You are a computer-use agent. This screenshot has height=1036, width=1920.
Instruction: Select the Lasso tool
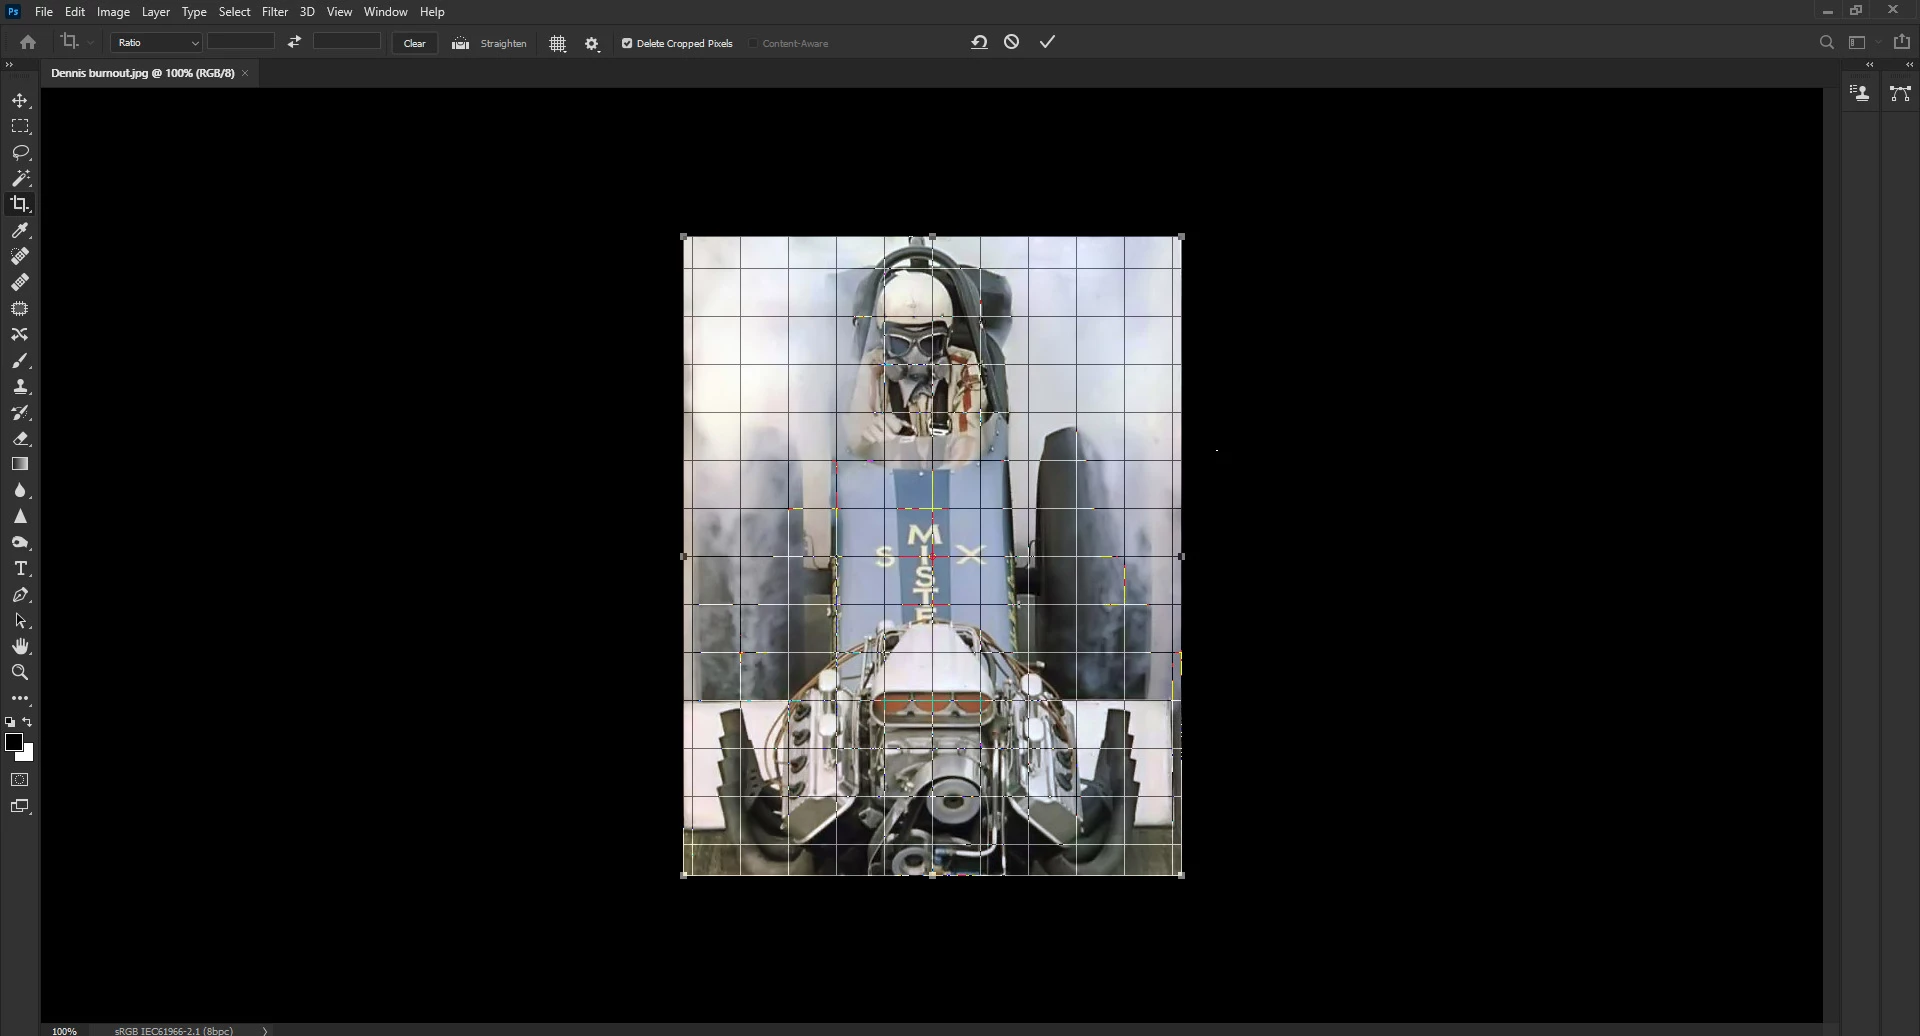(x=20, y=153)
